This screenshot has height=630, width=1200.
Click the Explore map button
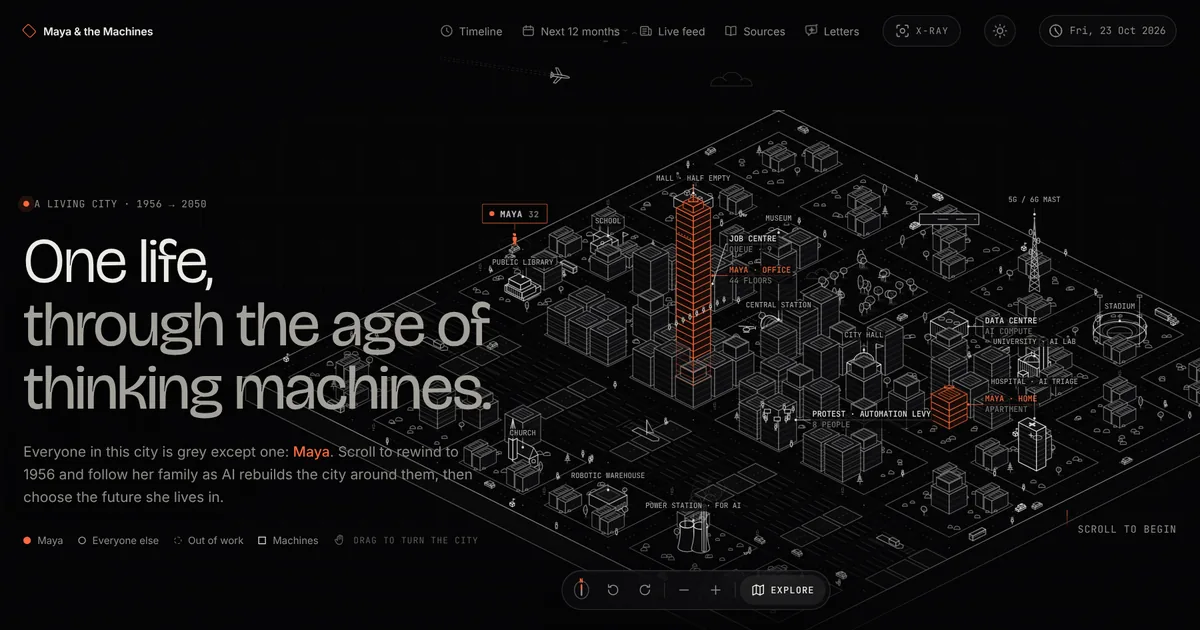pos(783,590)
